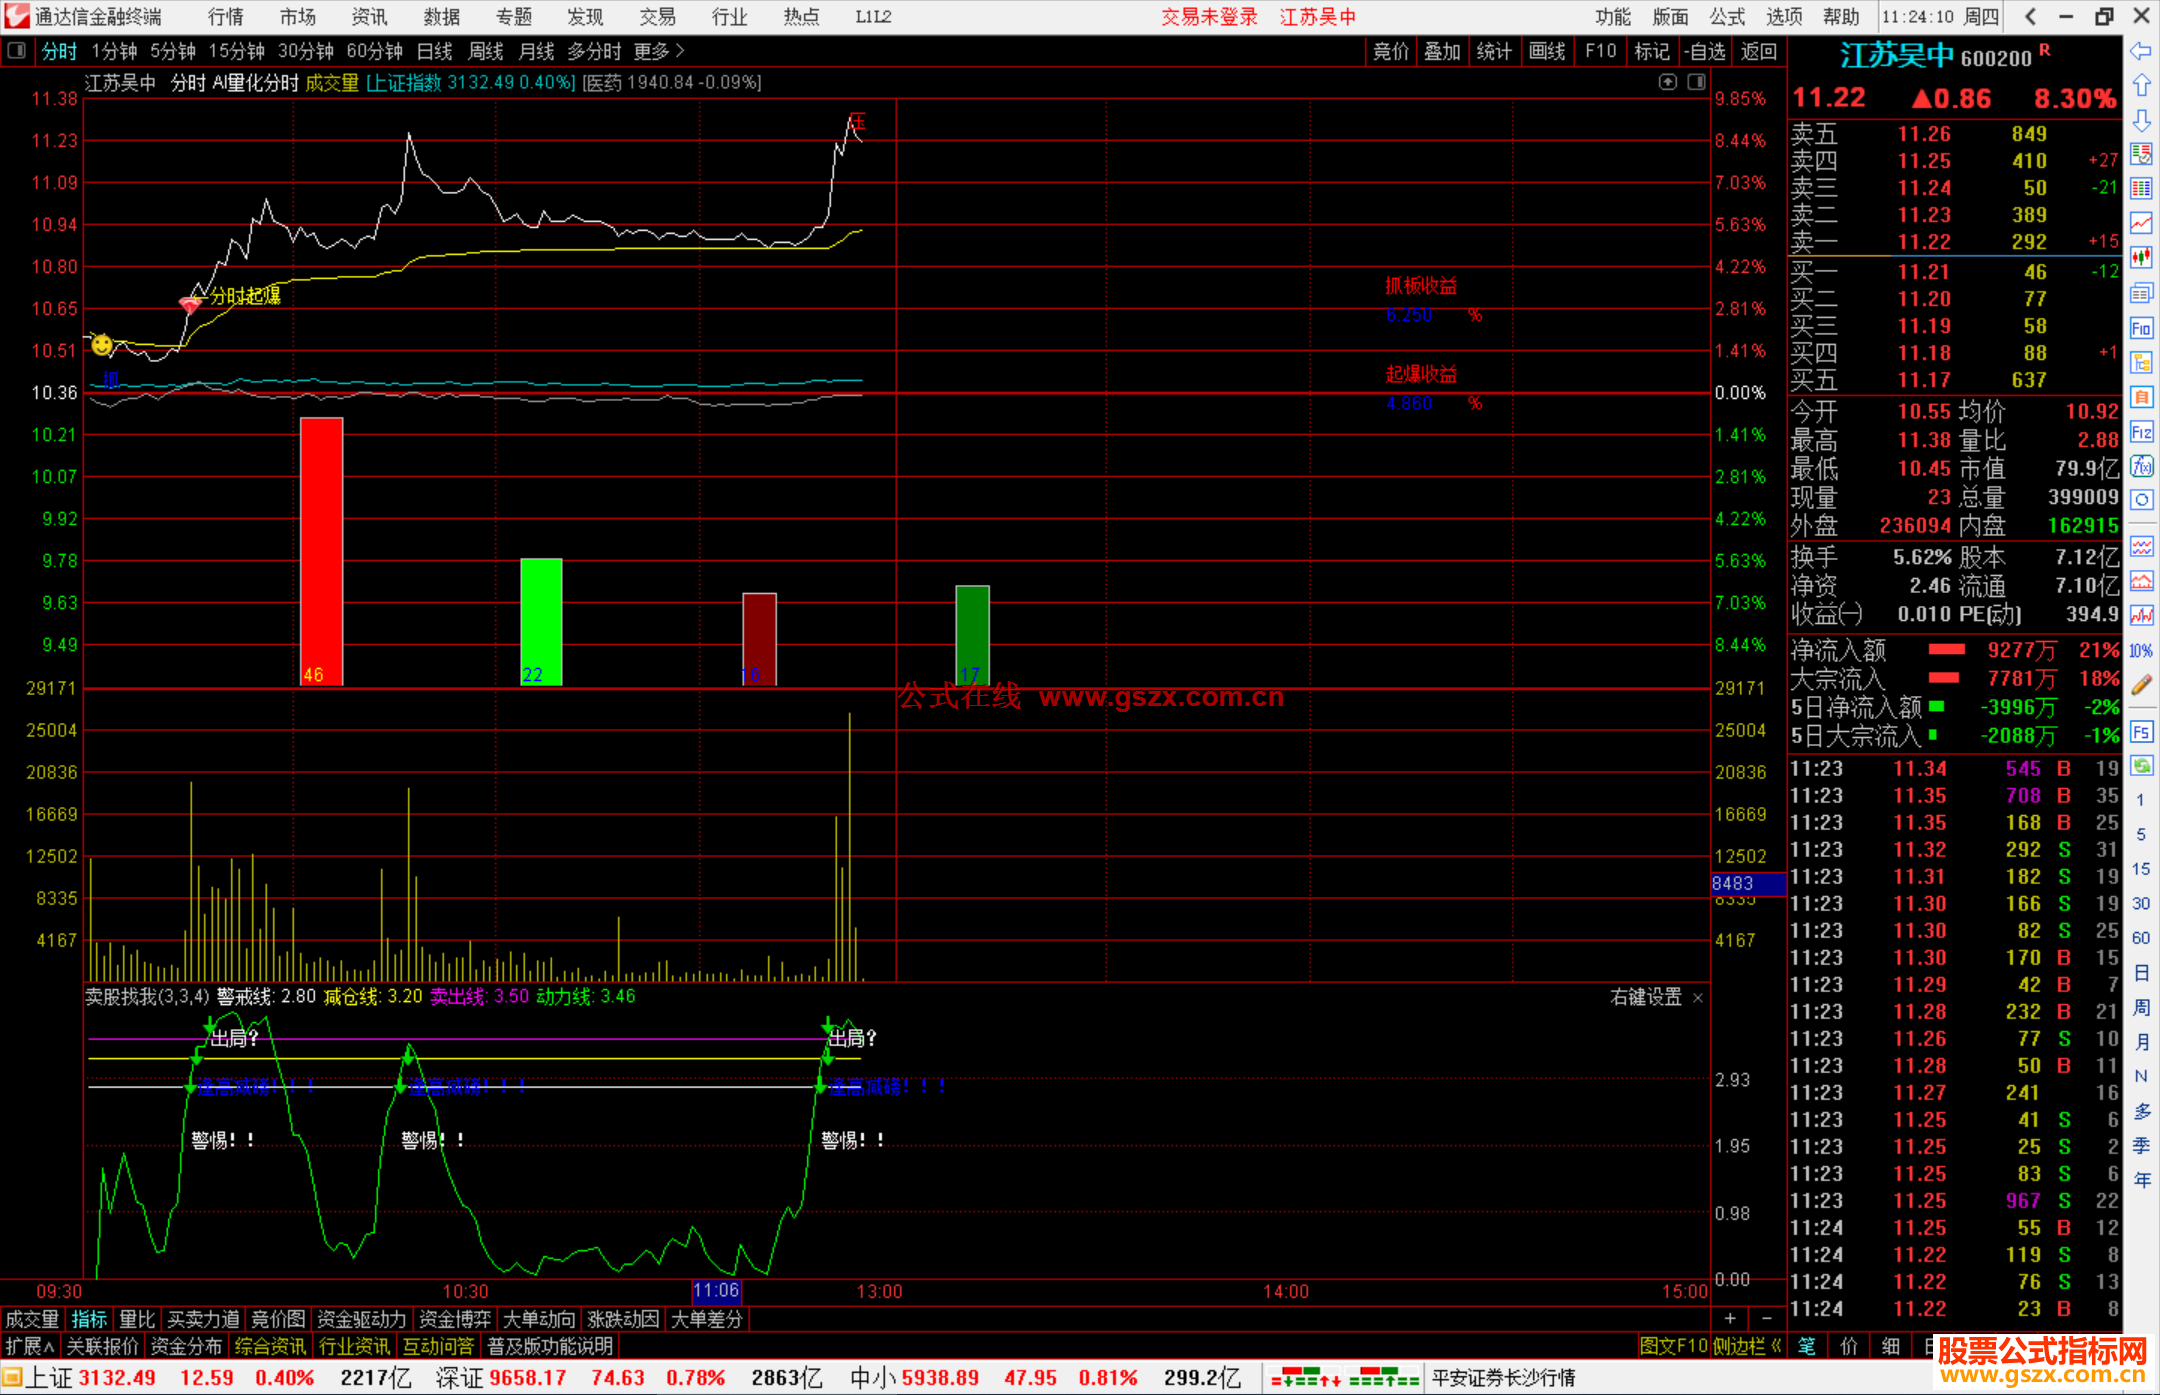This screenshot has height=1395, width=2160.
Task: Toggle the left panel icon beside 分时
Action: tap(17, 51)
